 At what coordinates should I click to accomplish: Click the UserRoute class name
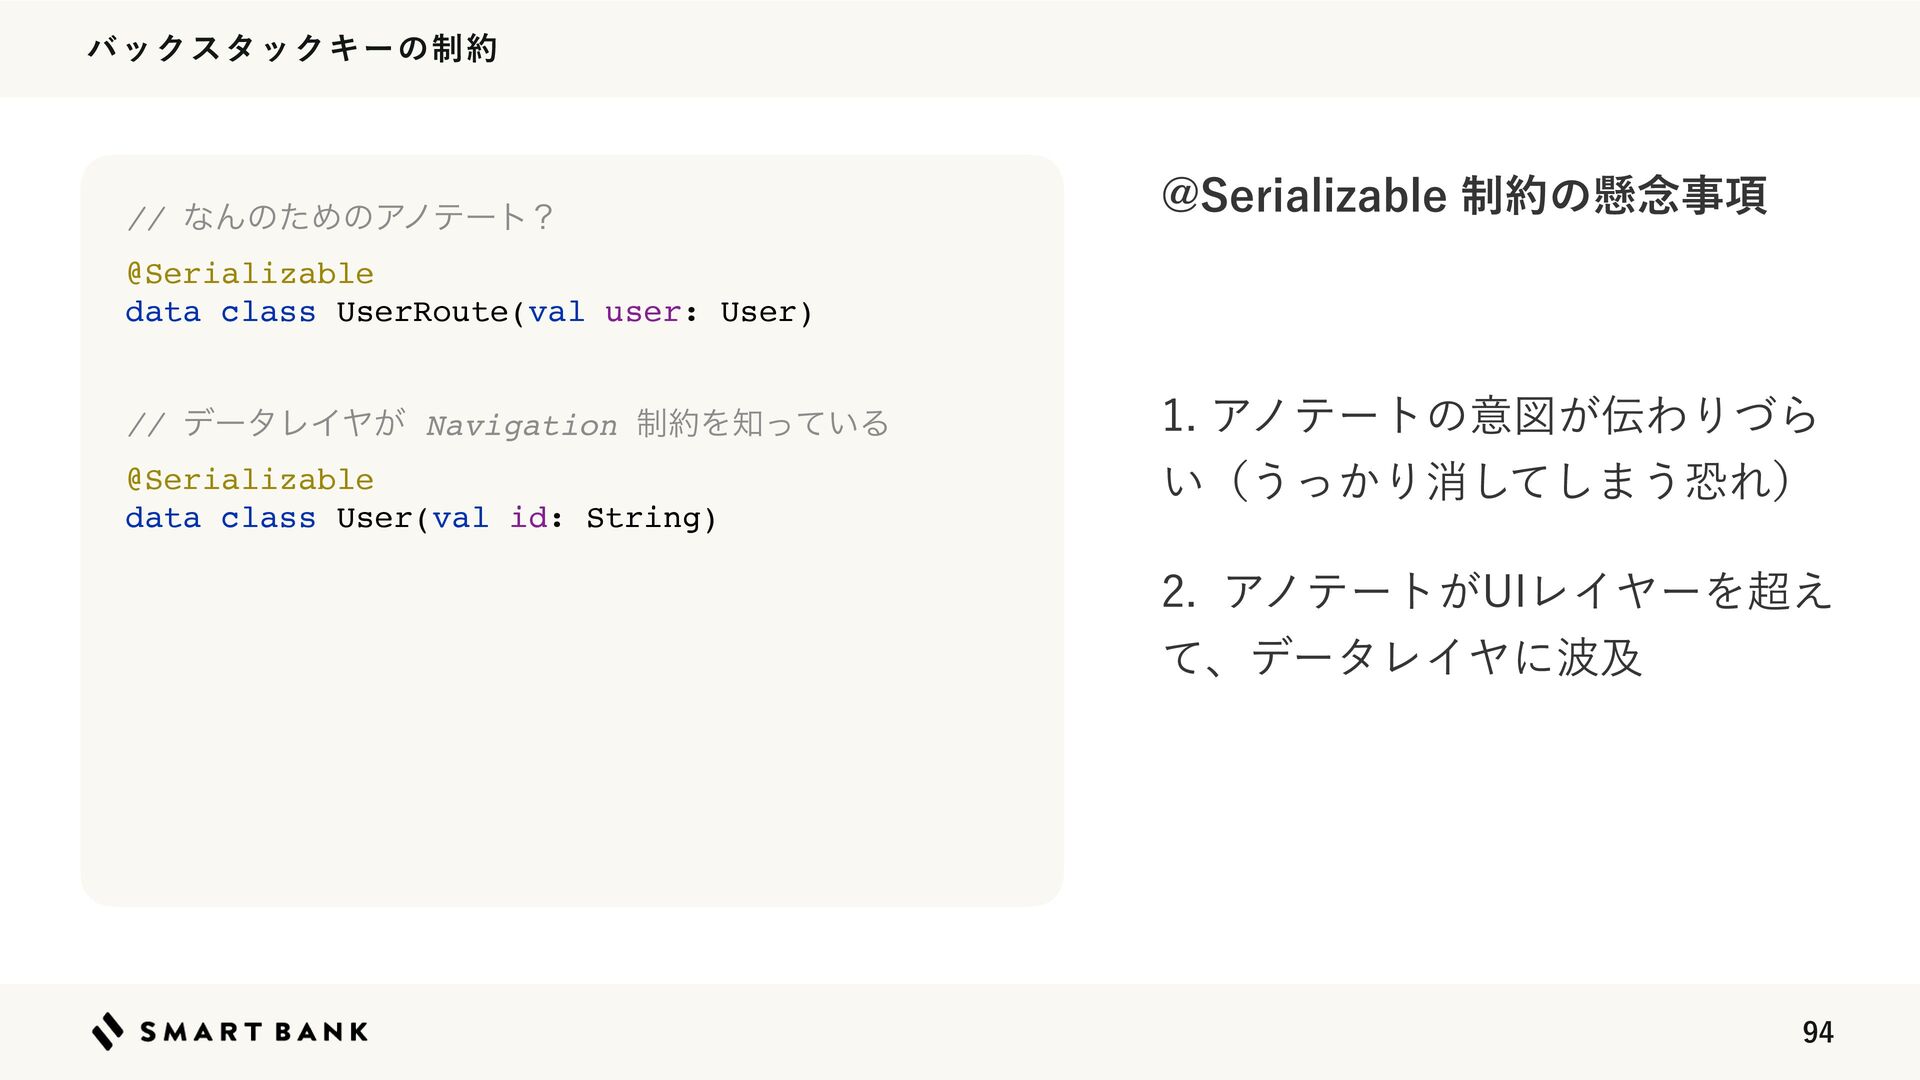[x=422, y=312]
